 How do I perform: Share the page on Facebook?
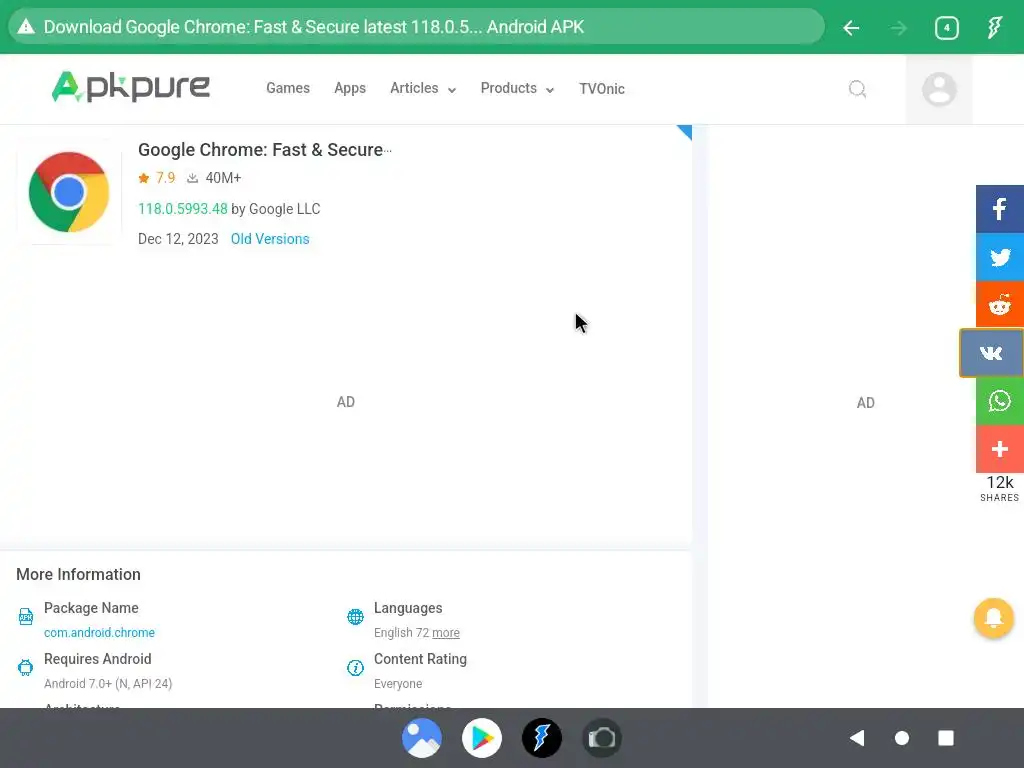[1000, 209]
